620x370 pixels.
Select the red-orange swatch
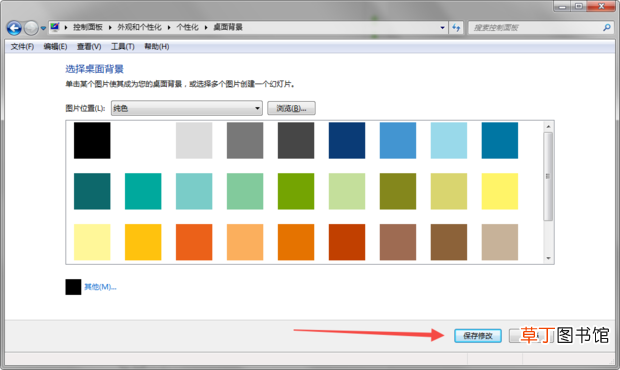[x=194, y=242]
